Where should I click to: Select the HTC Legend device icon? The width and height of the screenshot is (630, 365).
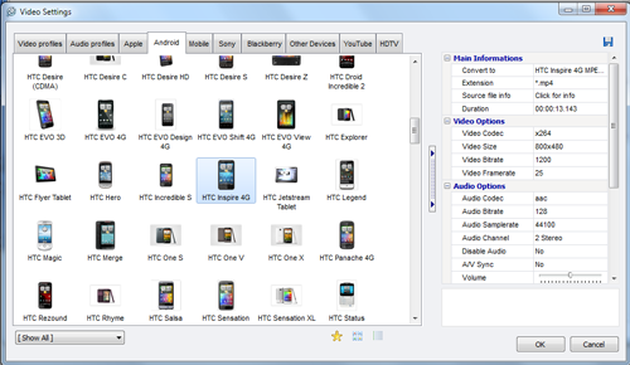346,174
